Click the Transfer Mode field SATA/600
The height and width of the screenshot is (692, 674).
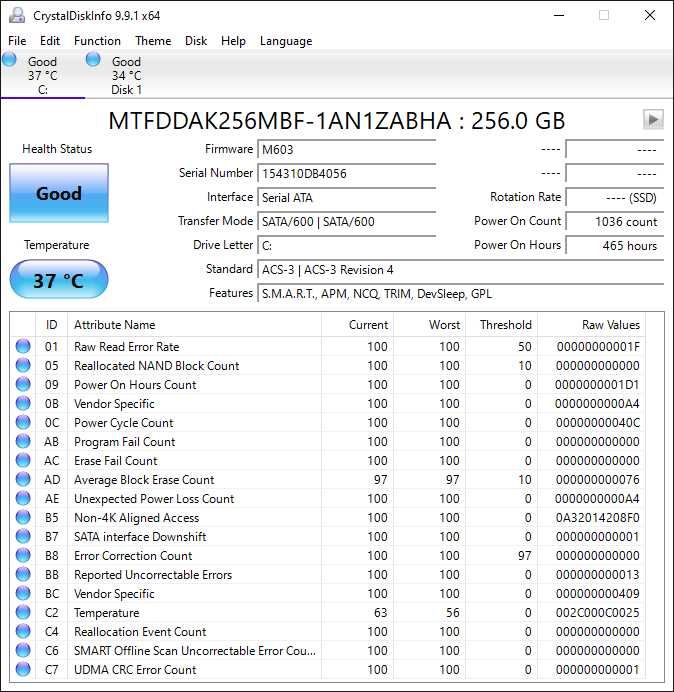[346, 221]
